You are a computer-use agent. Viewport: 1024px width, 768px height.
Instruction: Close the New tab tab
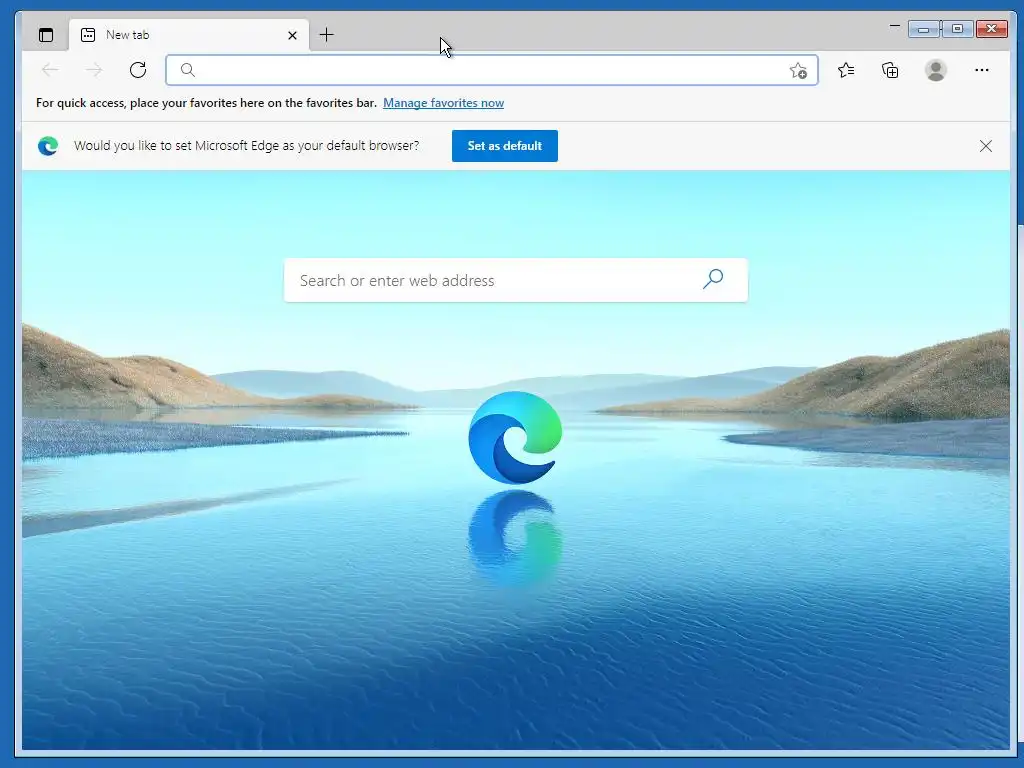(293, 35)
